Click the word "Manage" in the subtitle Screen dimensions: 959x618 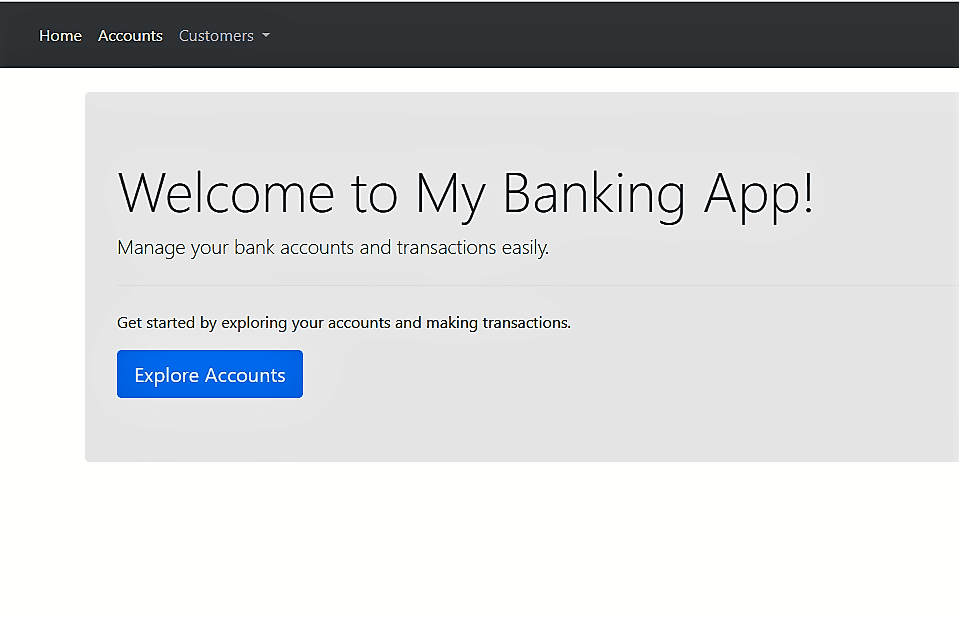[151, 248]
